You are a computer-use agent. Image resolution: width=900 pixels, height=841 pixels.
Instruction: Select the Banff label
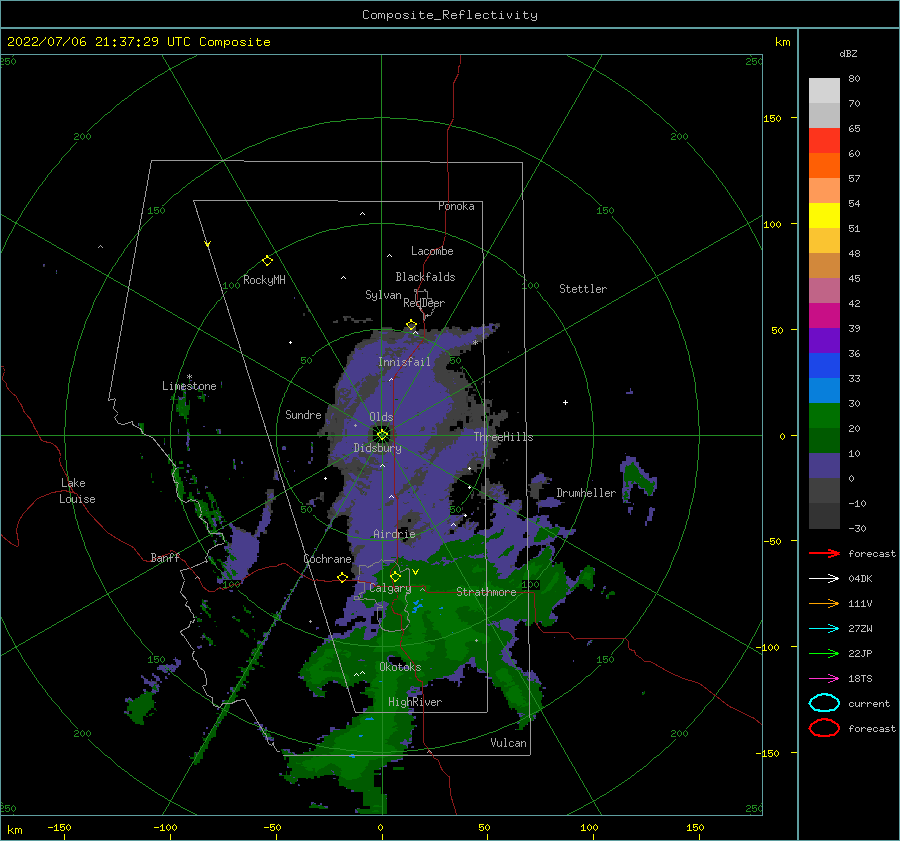click(x=165, y=557)
